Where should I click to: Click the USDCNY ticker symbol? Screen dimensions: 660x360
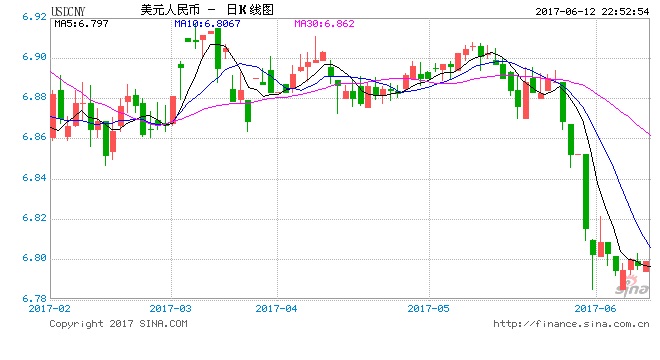click(x=68, y=11)
